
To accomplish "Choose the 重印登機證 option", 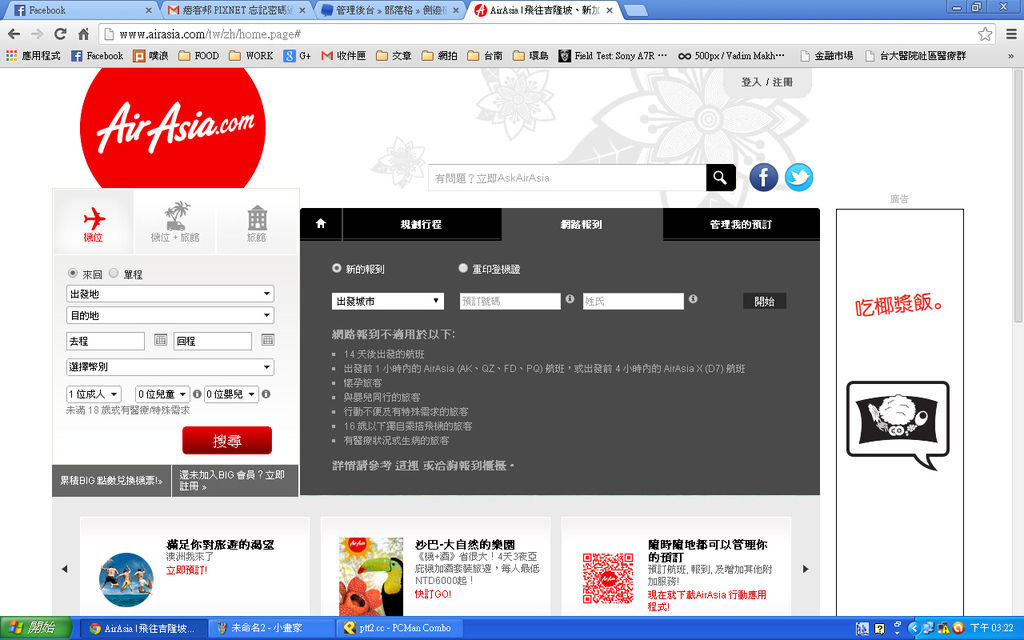I will (x=463, y=268).
